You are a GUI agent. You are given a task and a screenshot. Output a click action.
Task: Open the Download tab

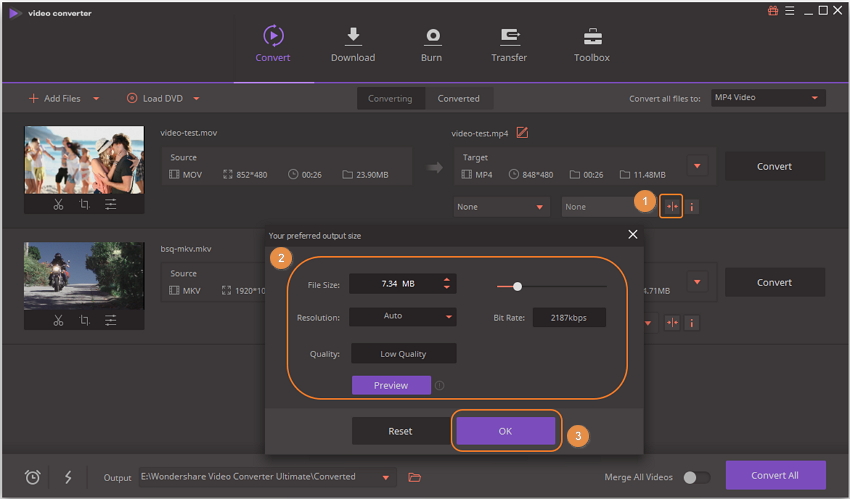353,44
